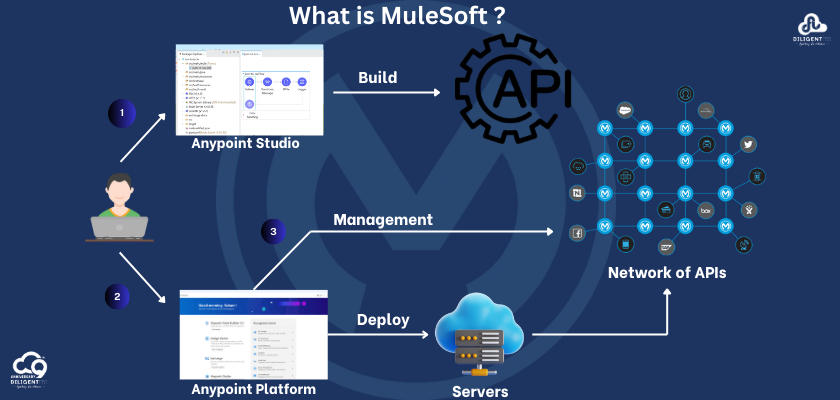Select the Facebook icon in API network

click(x=577, y=234)
